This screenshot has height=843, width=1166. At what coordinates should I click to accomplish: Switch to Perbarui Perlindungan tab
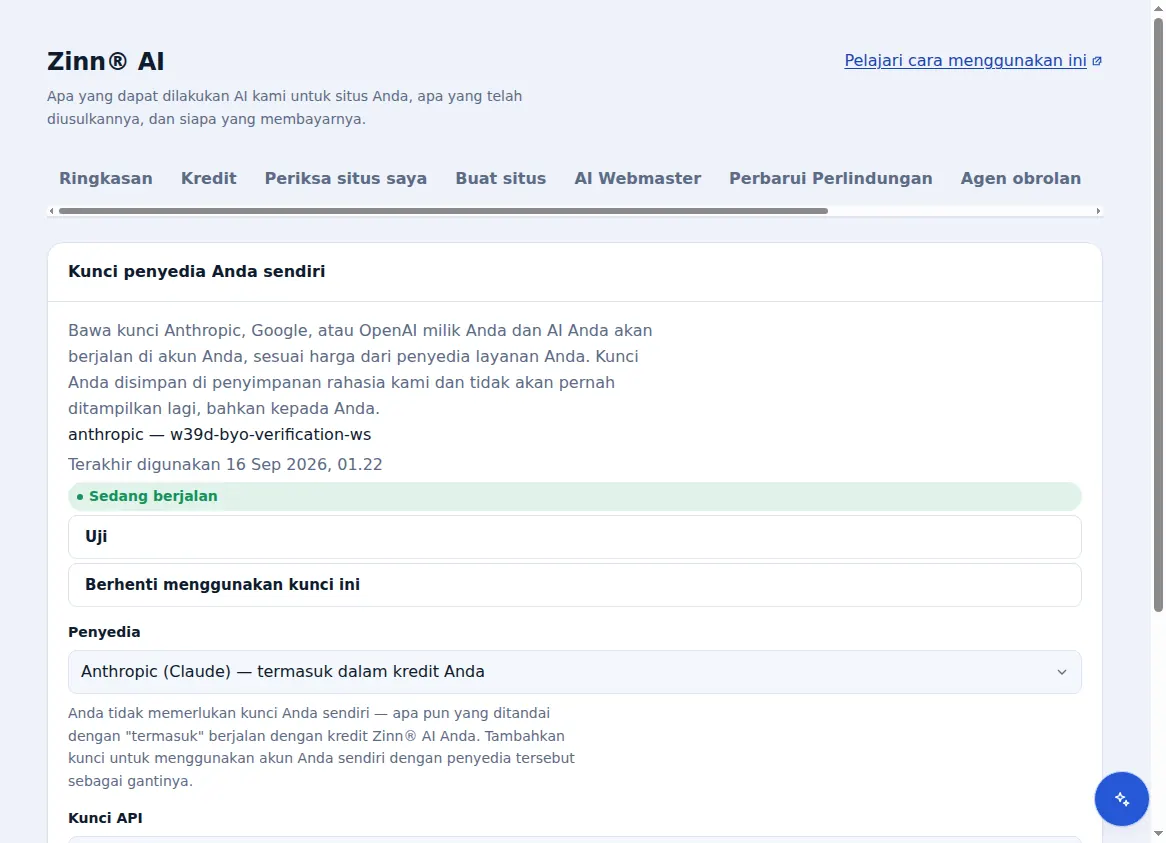click(831, 178)
